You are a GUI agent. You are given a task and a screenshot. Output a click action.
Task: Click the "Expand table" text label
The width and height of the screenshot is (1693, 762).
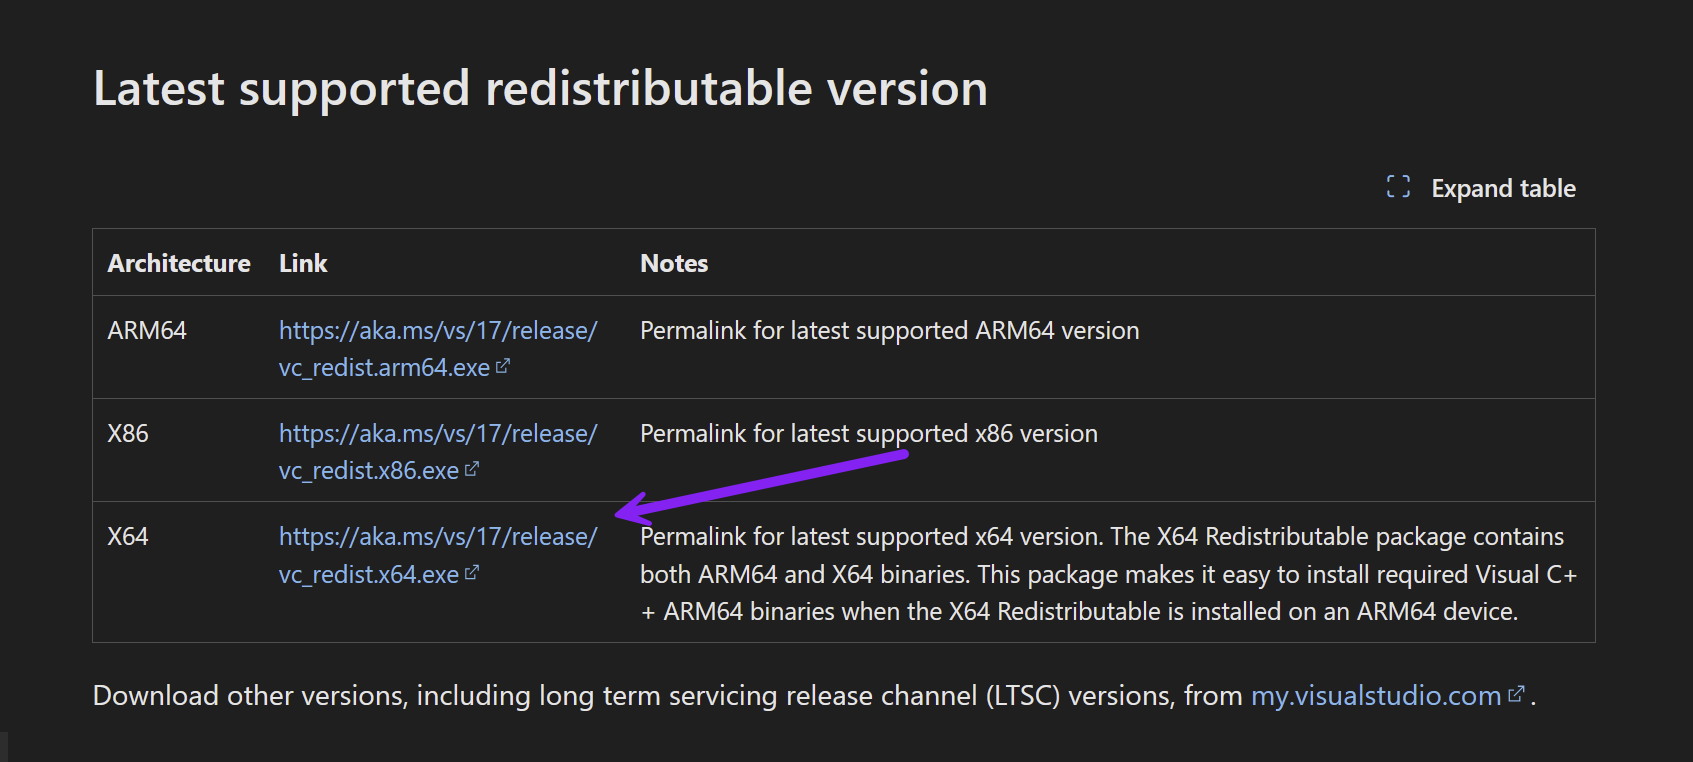(x=1503, y=189)
